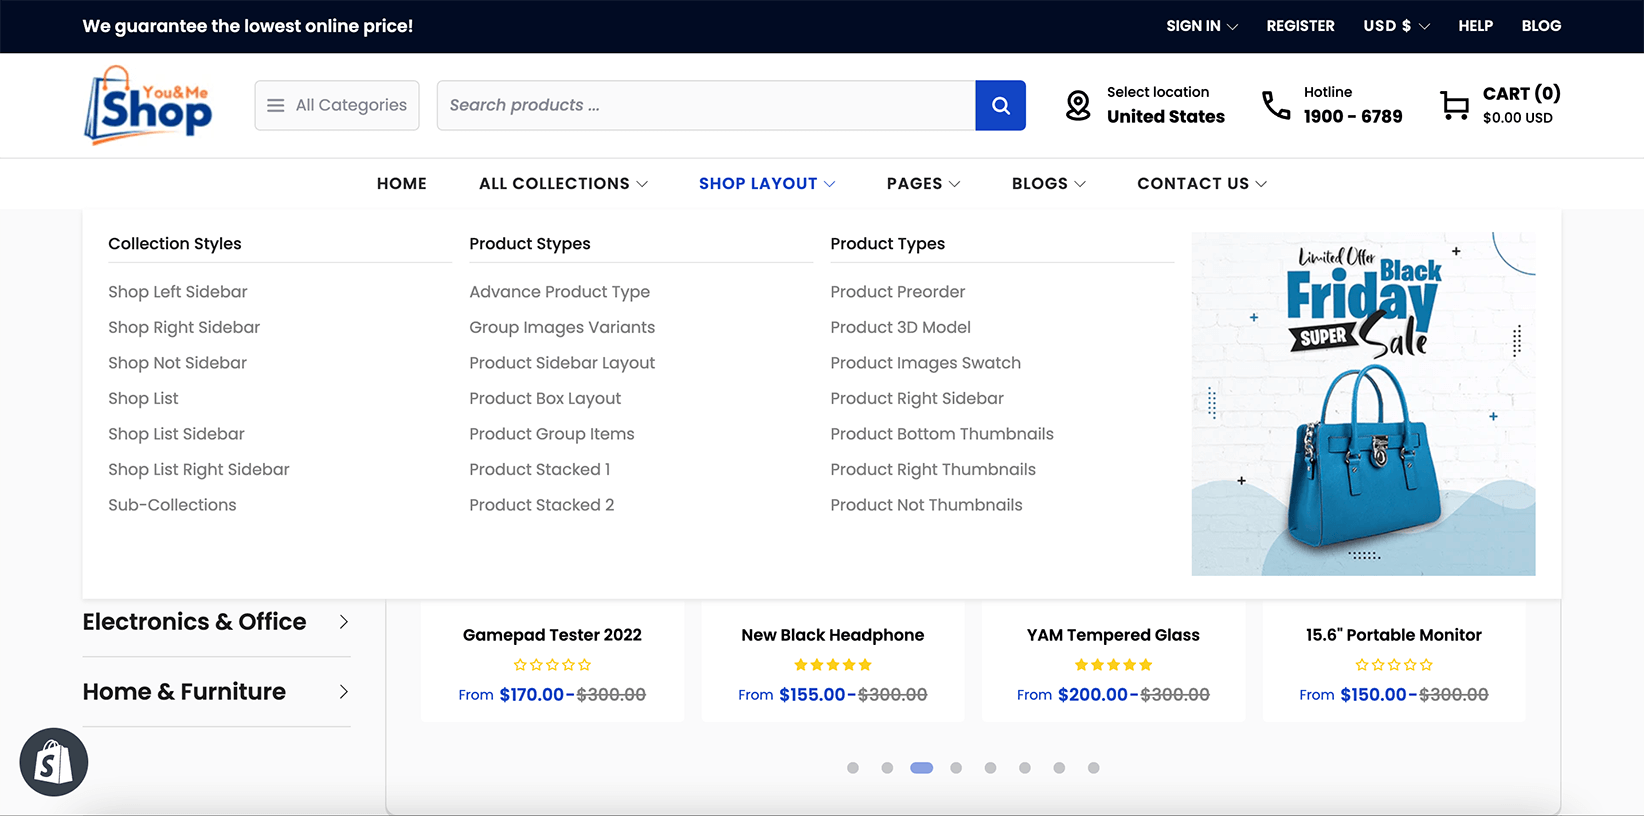The width and height of the screenshot is (1644, 816).
Task: Select Product Images Swatch
Action: 925,363
